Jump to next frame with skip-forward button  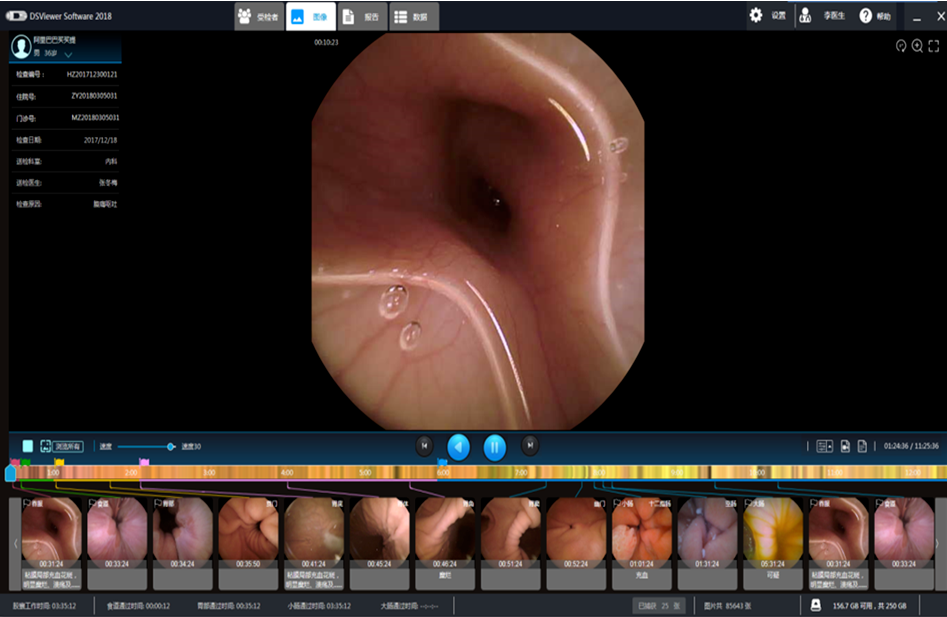530,446
